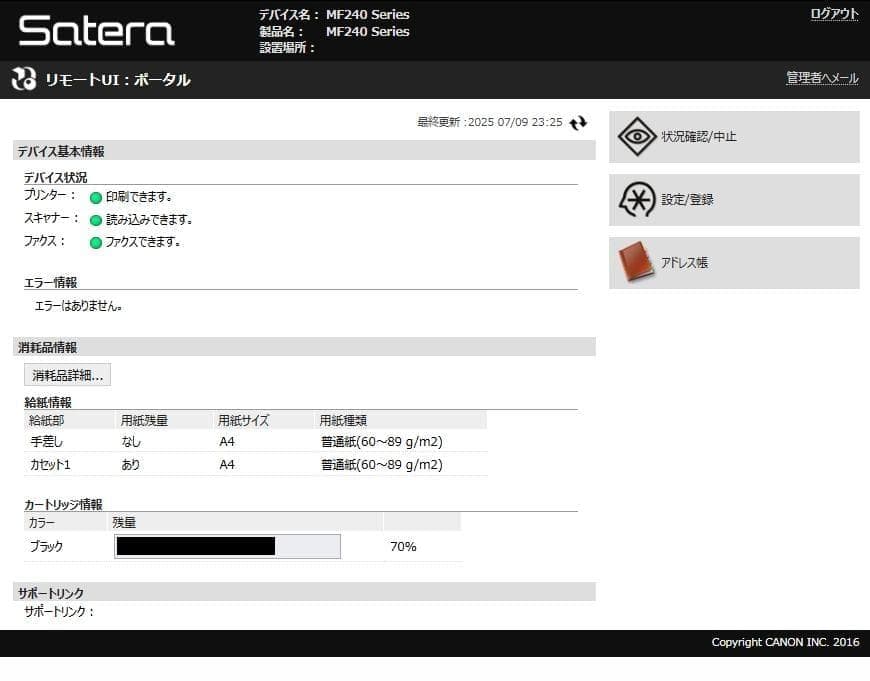
Task: Click the エラーはありません message
Action: [79, 306]
